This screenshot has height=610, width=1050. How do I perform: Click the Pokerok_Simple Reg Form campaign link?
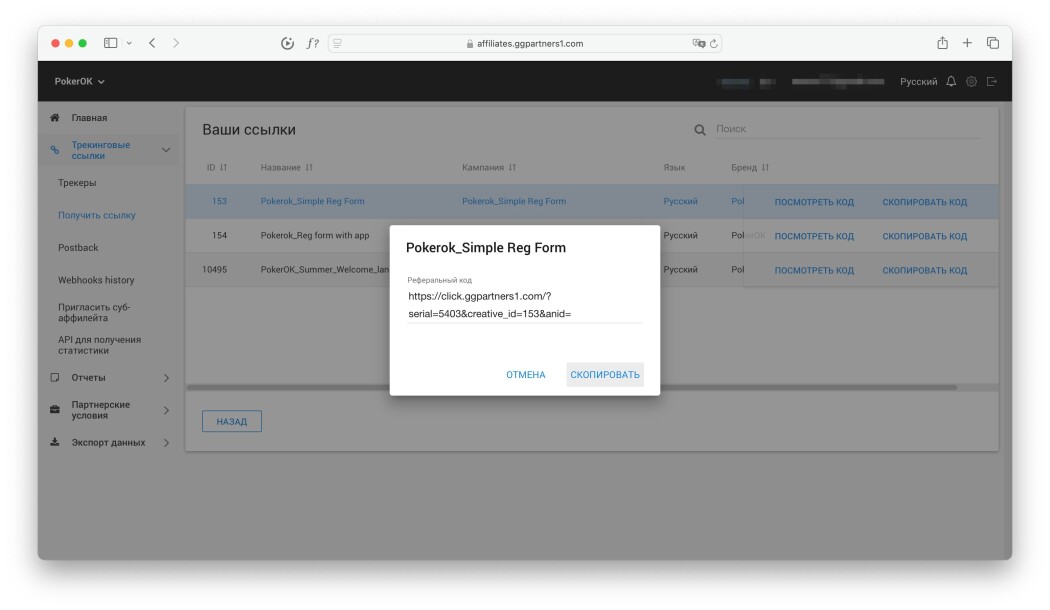514,201
